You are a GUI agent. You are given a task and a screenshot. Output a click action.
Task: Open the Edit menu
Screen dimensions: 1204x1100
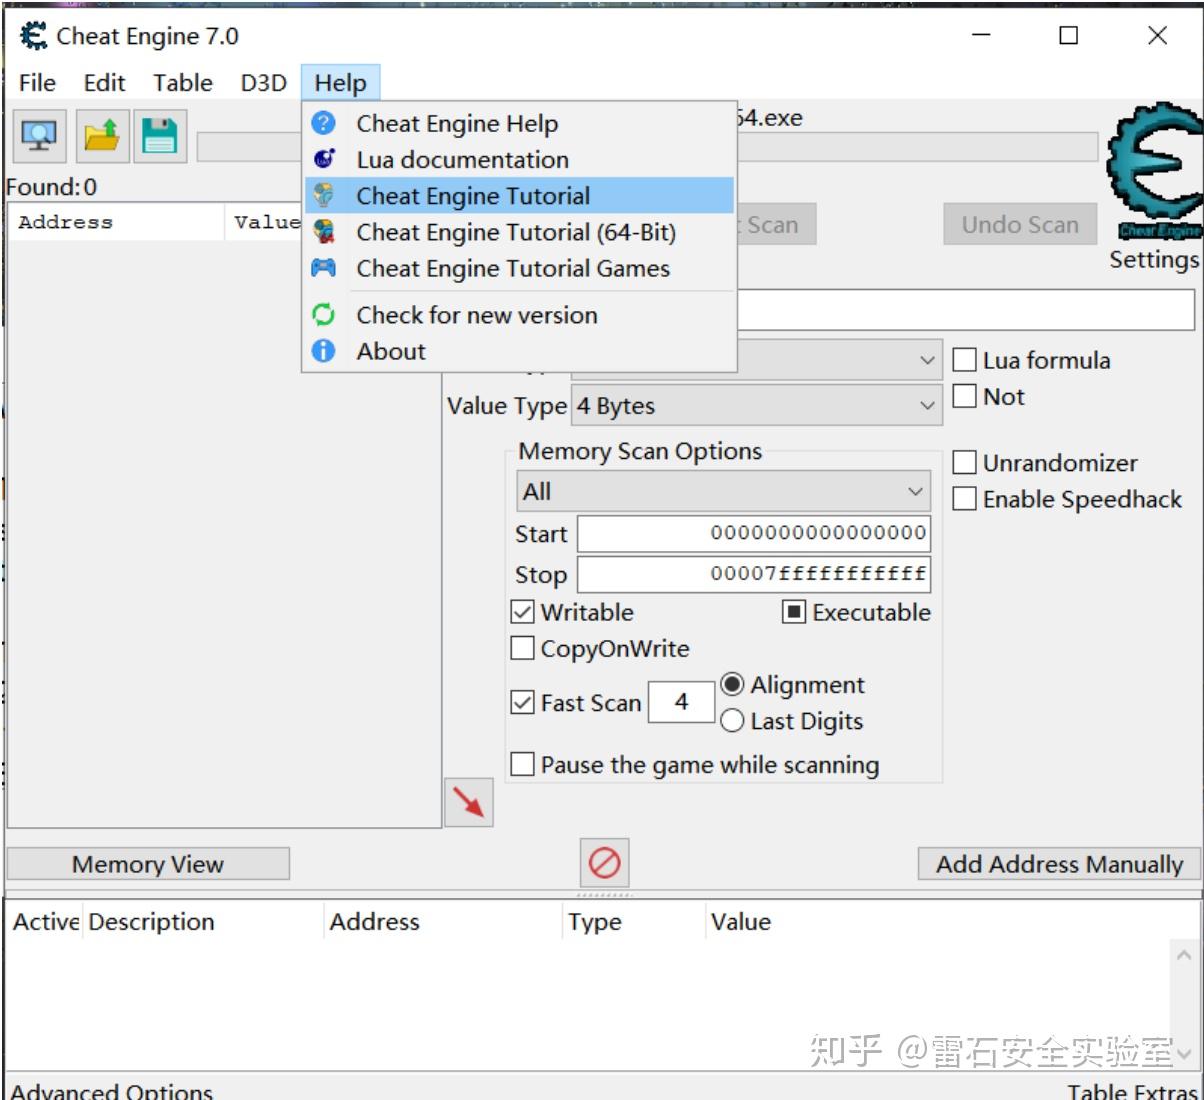pos(104,83)
